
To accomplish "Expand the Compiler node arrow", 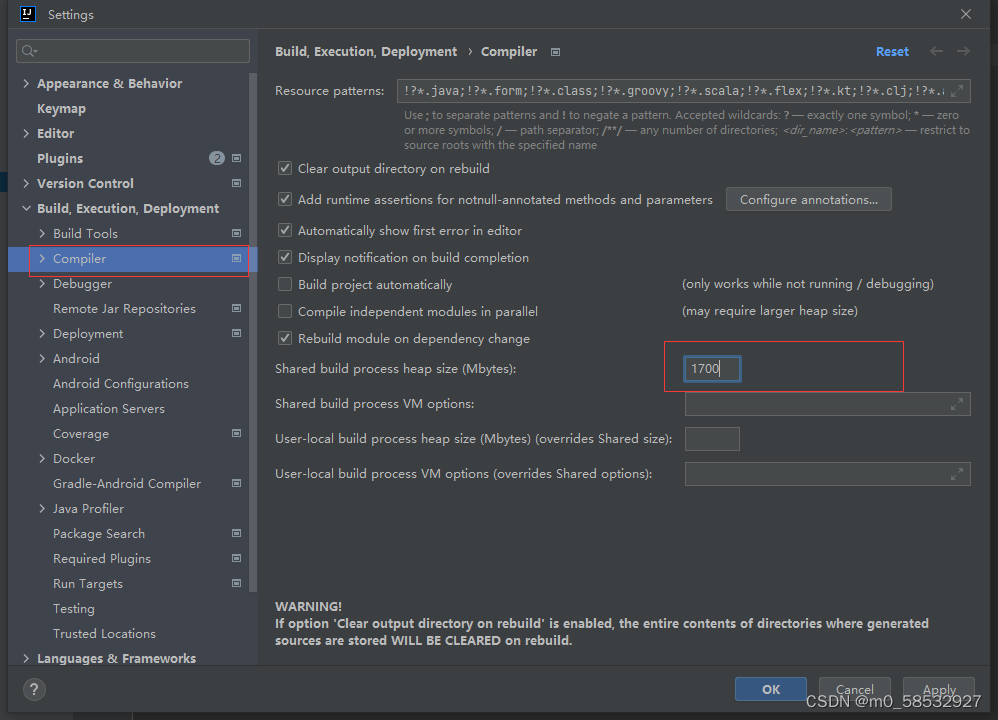I will tap(42, 258).
